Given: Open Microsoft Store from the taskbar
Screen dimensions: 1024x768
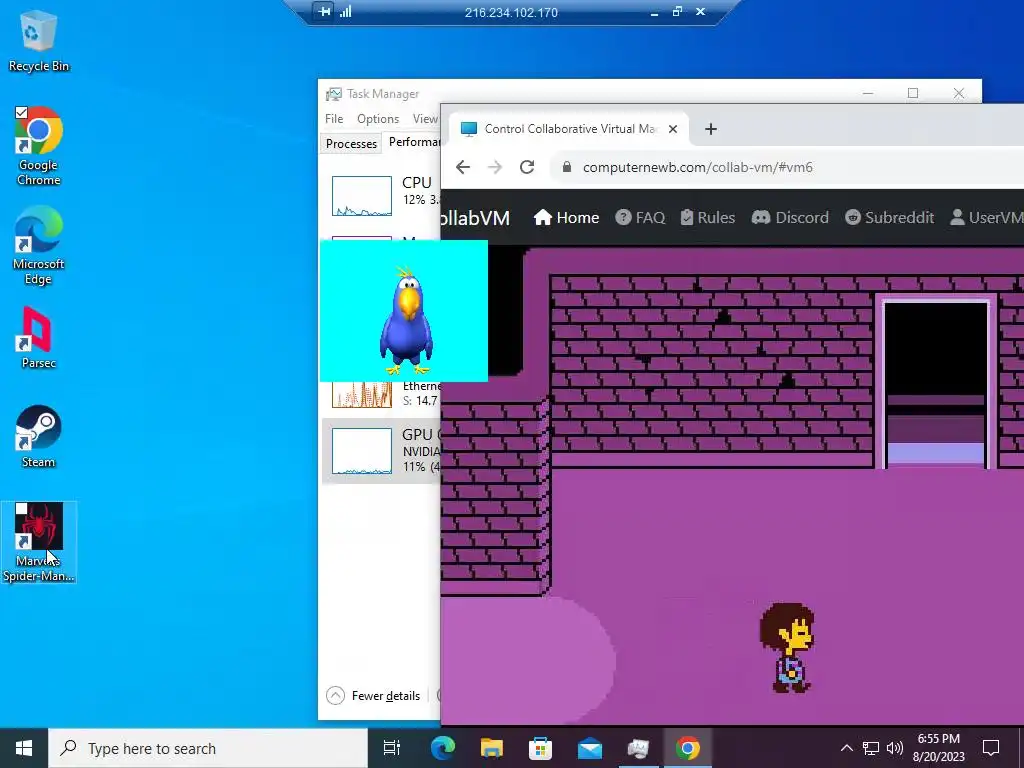Looking at the screenshot, I should tap(541, 748).
